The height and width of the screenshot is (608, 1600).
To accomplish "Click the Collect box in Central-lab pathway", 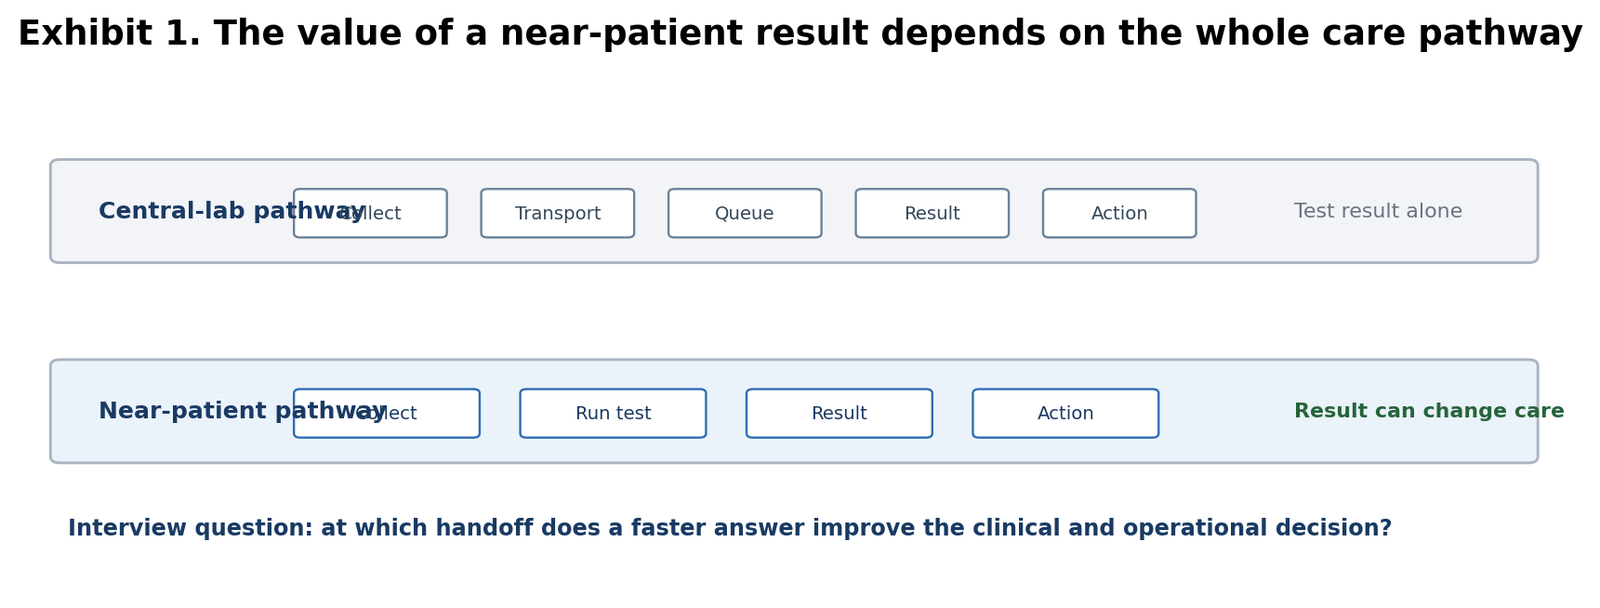I will (x=370, y=213).
